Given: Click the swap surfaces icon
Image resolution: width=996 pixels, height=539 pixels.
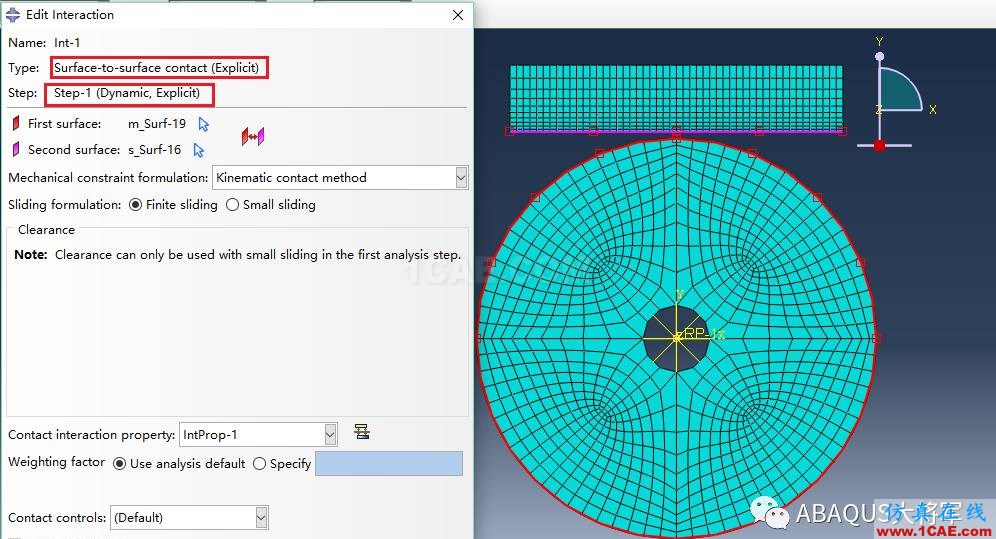Looking at the screenshot, I should tap(252, 136).
